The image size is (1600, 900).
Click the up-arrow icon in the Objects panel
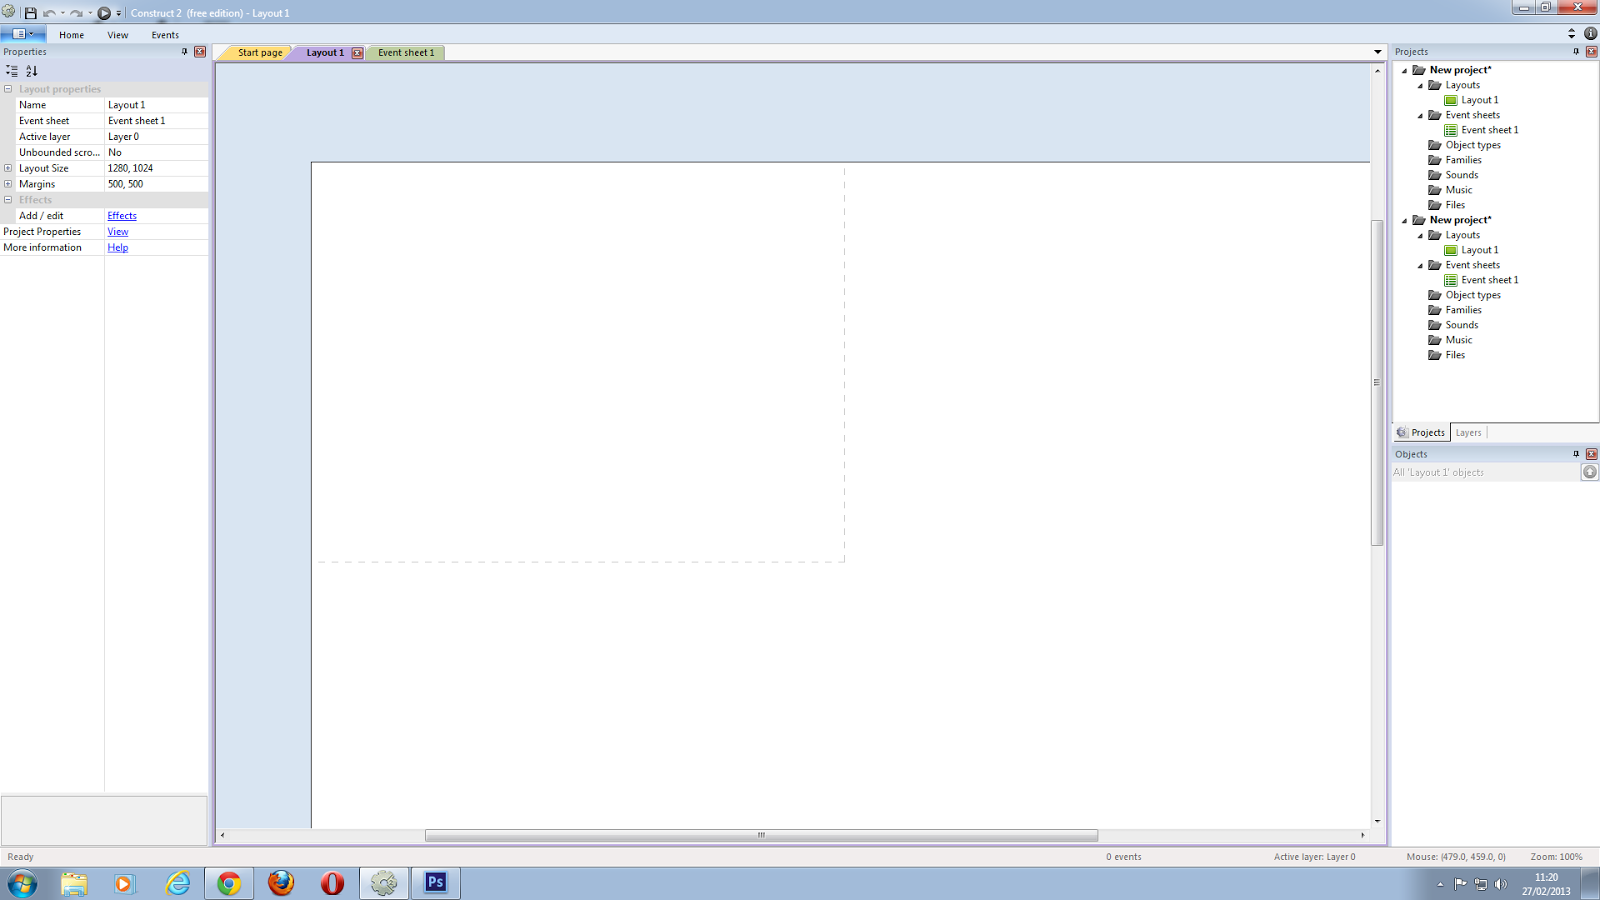coord(1590,472)
